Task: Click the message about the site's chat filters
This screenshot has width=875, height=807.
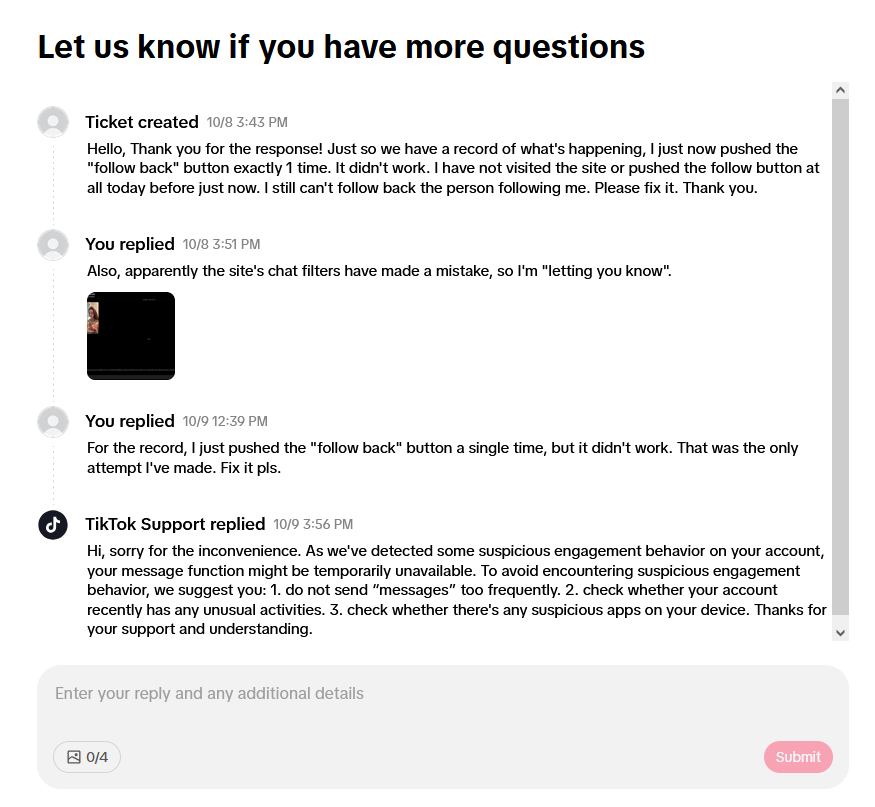Action: pyautogui.click(x=379, y=271)
